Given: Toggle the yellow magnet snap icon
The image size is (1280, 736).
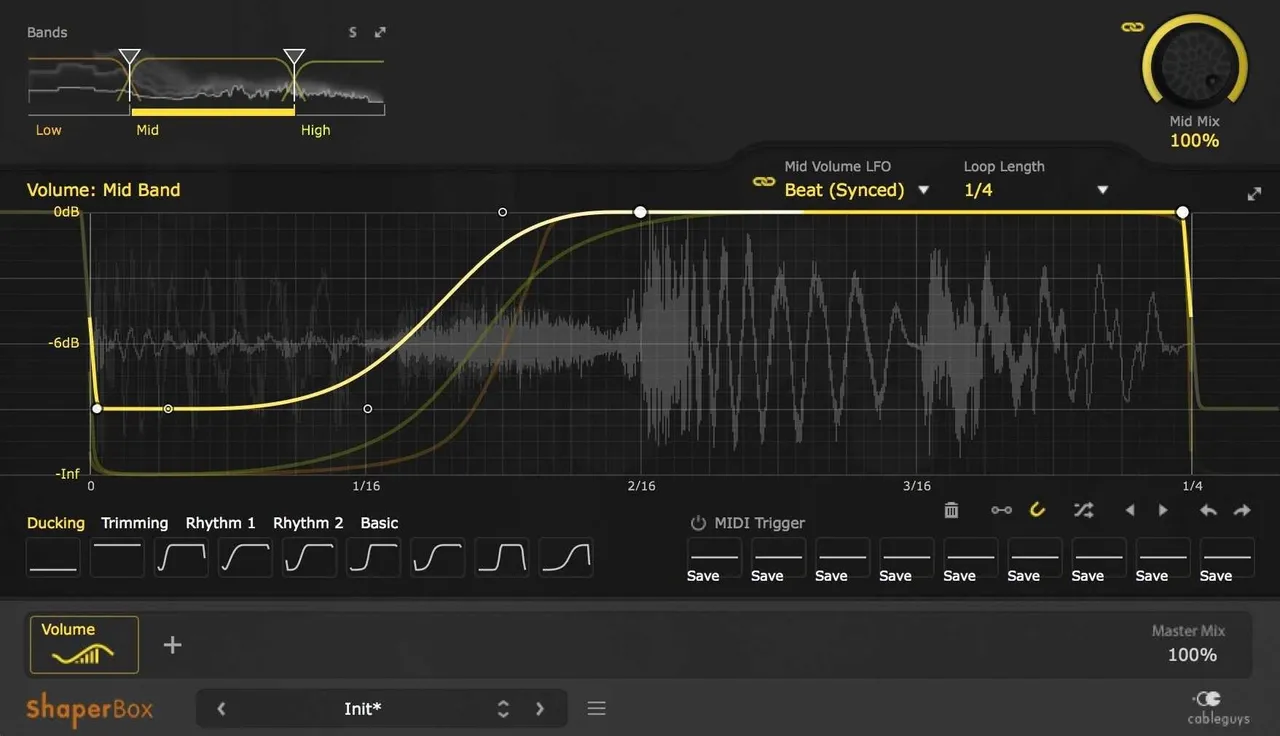Looking at the screenshot, I should click(1037, 510).
